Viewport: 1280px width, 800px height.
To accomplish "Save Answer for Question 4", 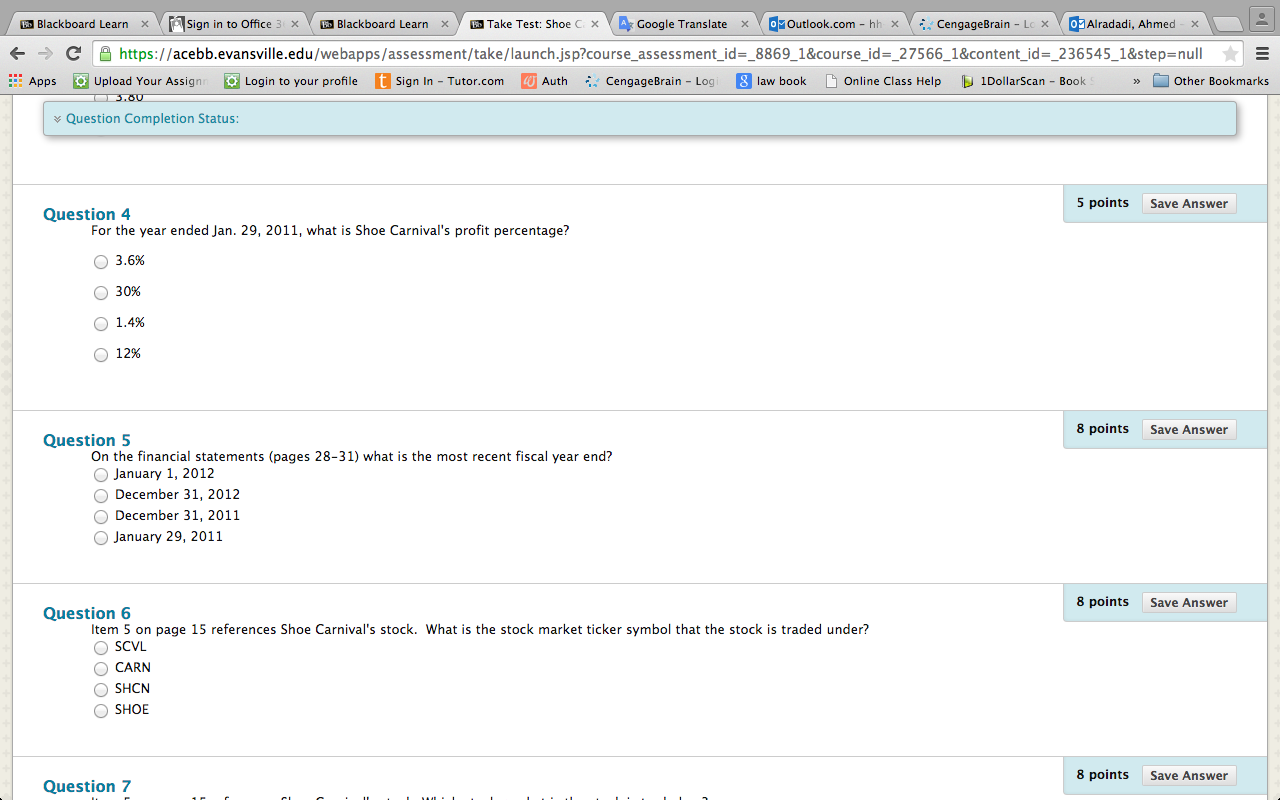I will (1189, 204).
